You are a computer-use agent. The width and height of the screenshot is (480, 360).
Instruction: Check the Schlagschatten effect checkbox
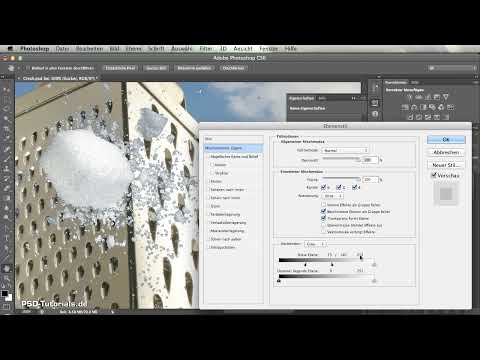pyautogui.click(x=209, y=247)
